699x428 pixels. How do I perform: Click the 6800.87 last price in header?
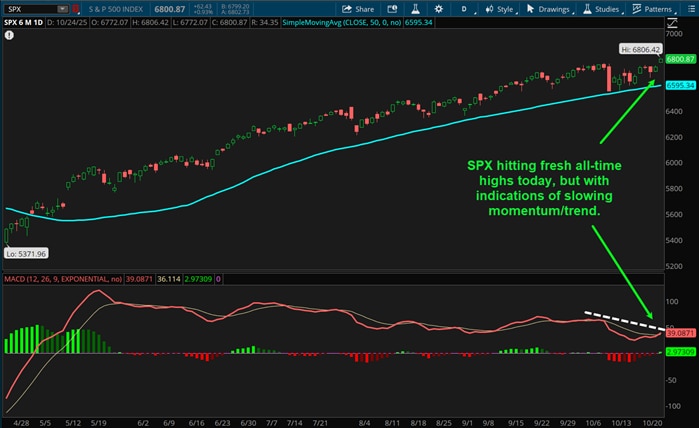pyautogui.click(x=170, y=9)
